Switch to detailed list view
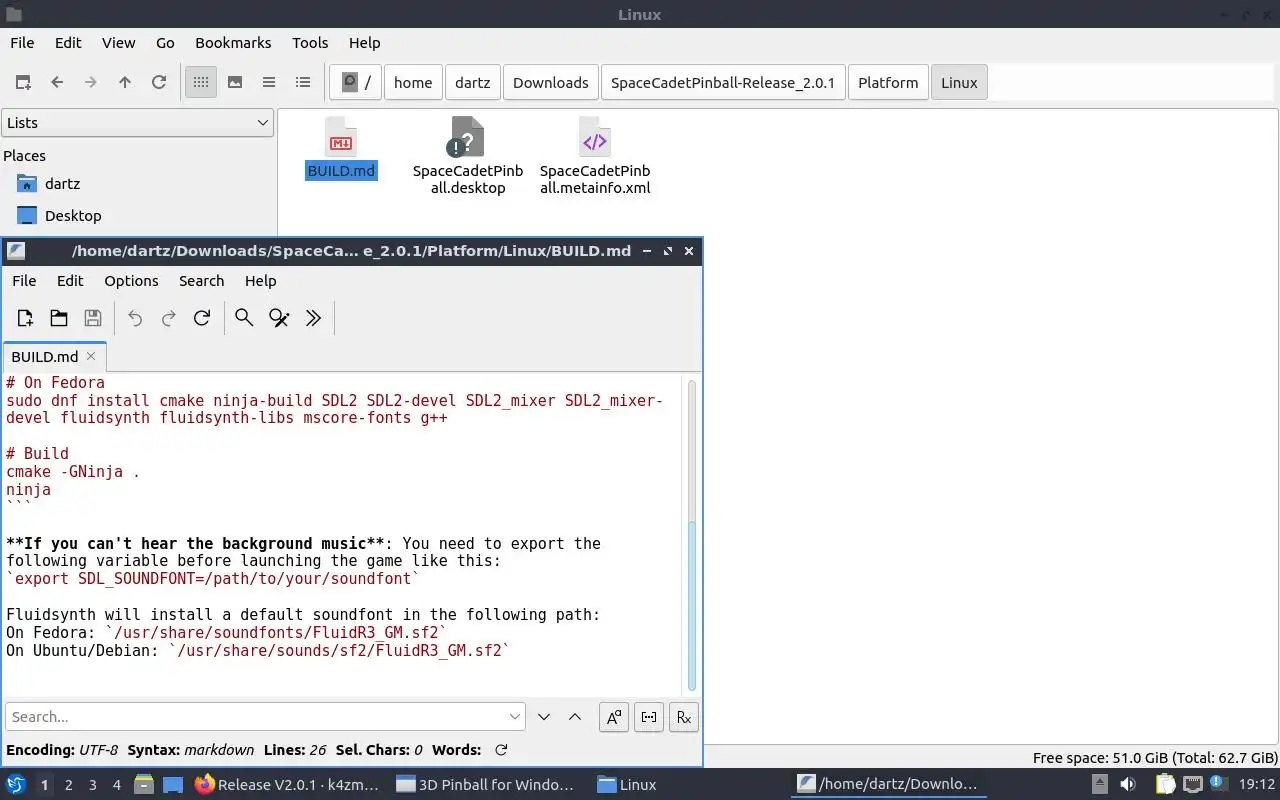This screenshot has height=800, width=1280. [303, 82]
